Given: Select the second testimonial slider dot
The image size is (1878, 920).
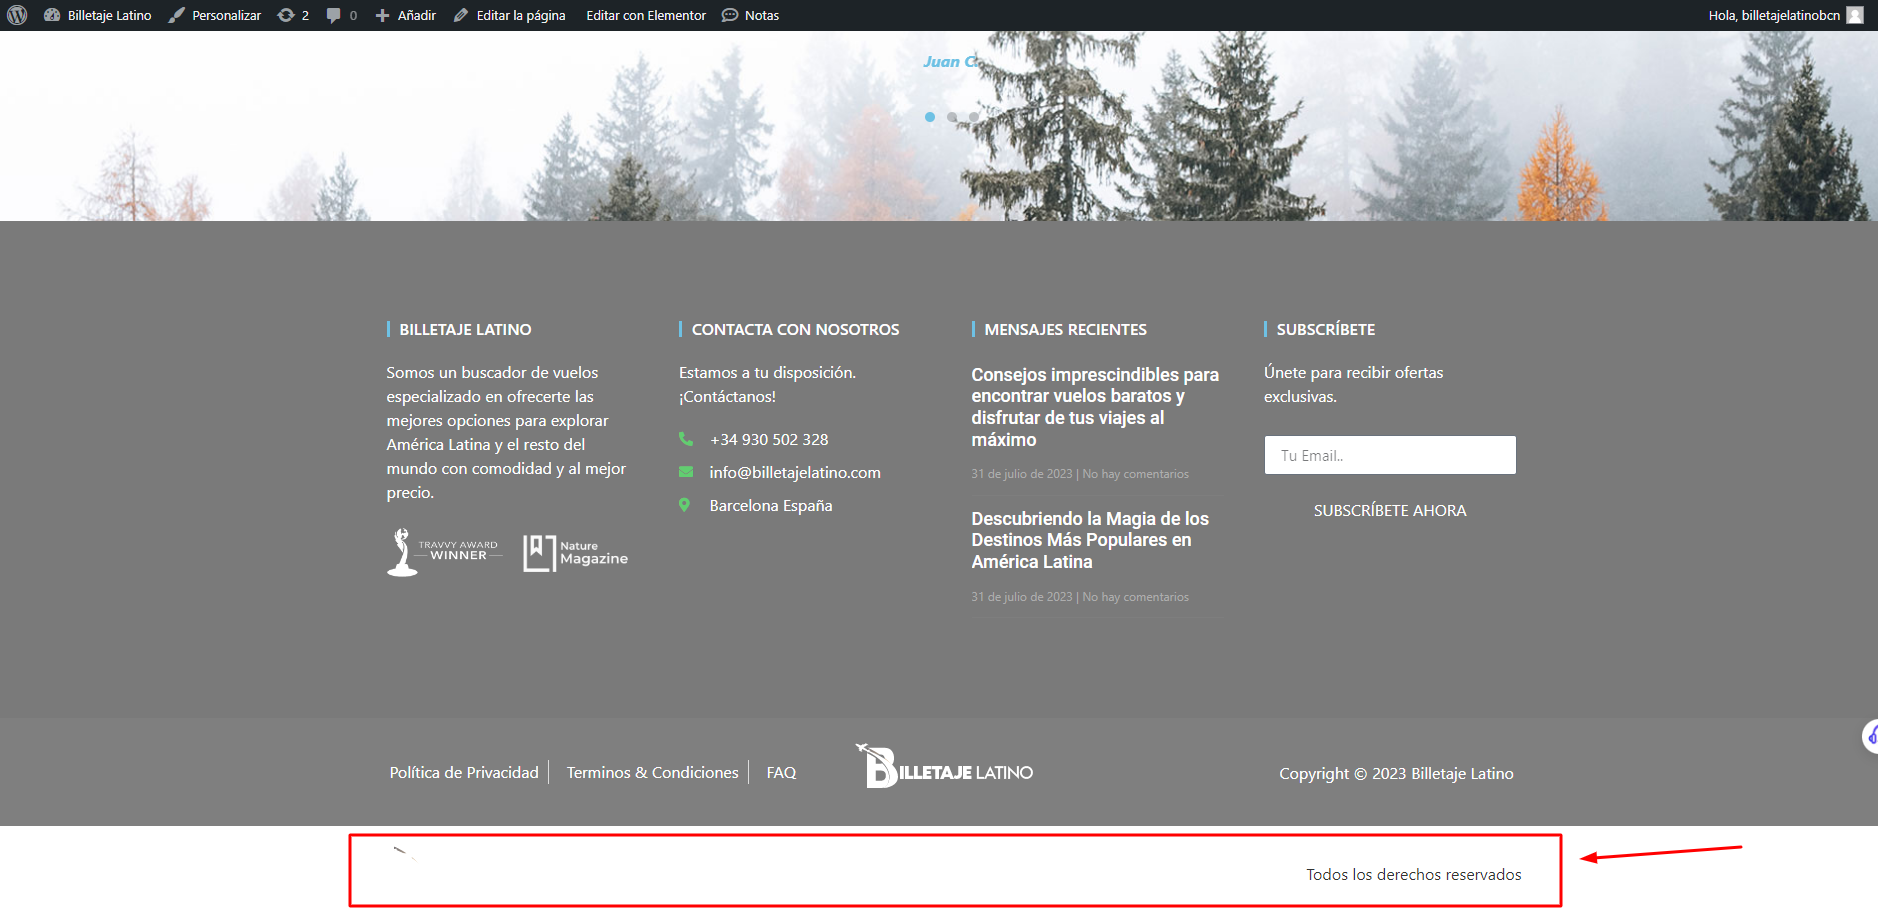Looking at the screenshot, I should coord(952,117).
